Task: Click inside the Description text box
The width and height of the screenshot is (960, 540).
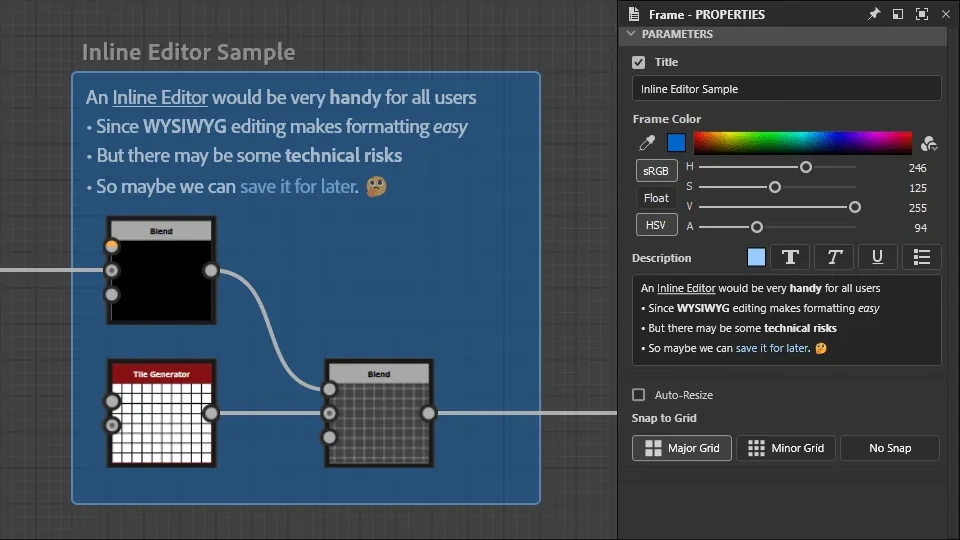Action: point(786,320)
